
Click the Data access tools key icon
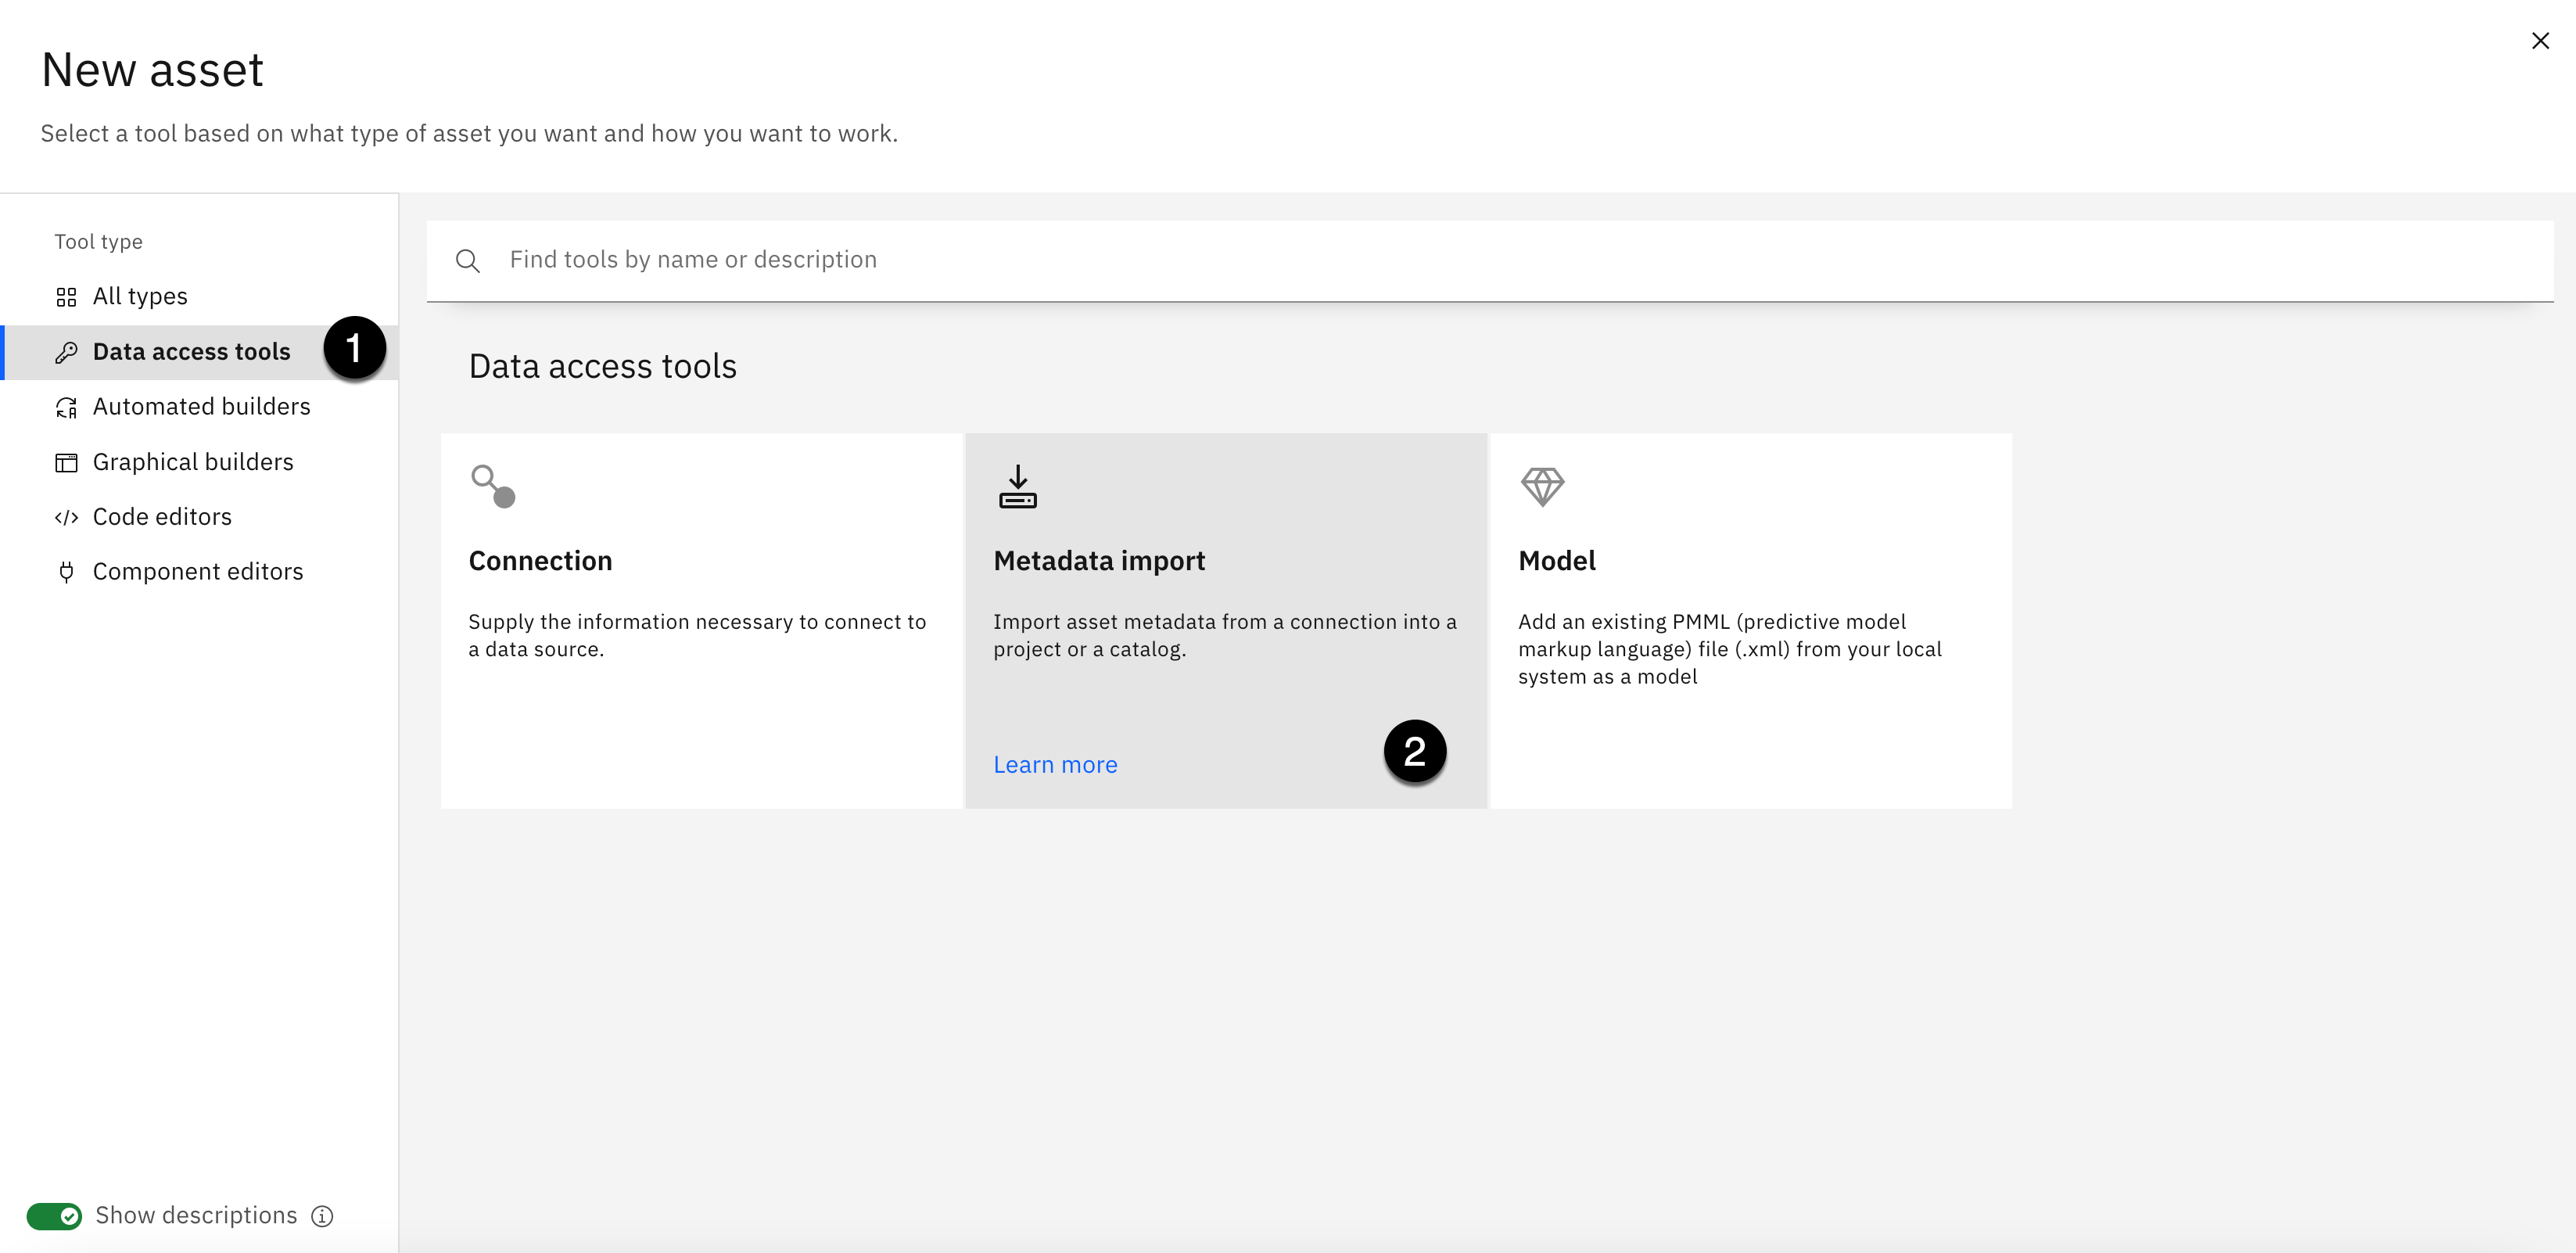pyautogui.click(x=66, y=352)
